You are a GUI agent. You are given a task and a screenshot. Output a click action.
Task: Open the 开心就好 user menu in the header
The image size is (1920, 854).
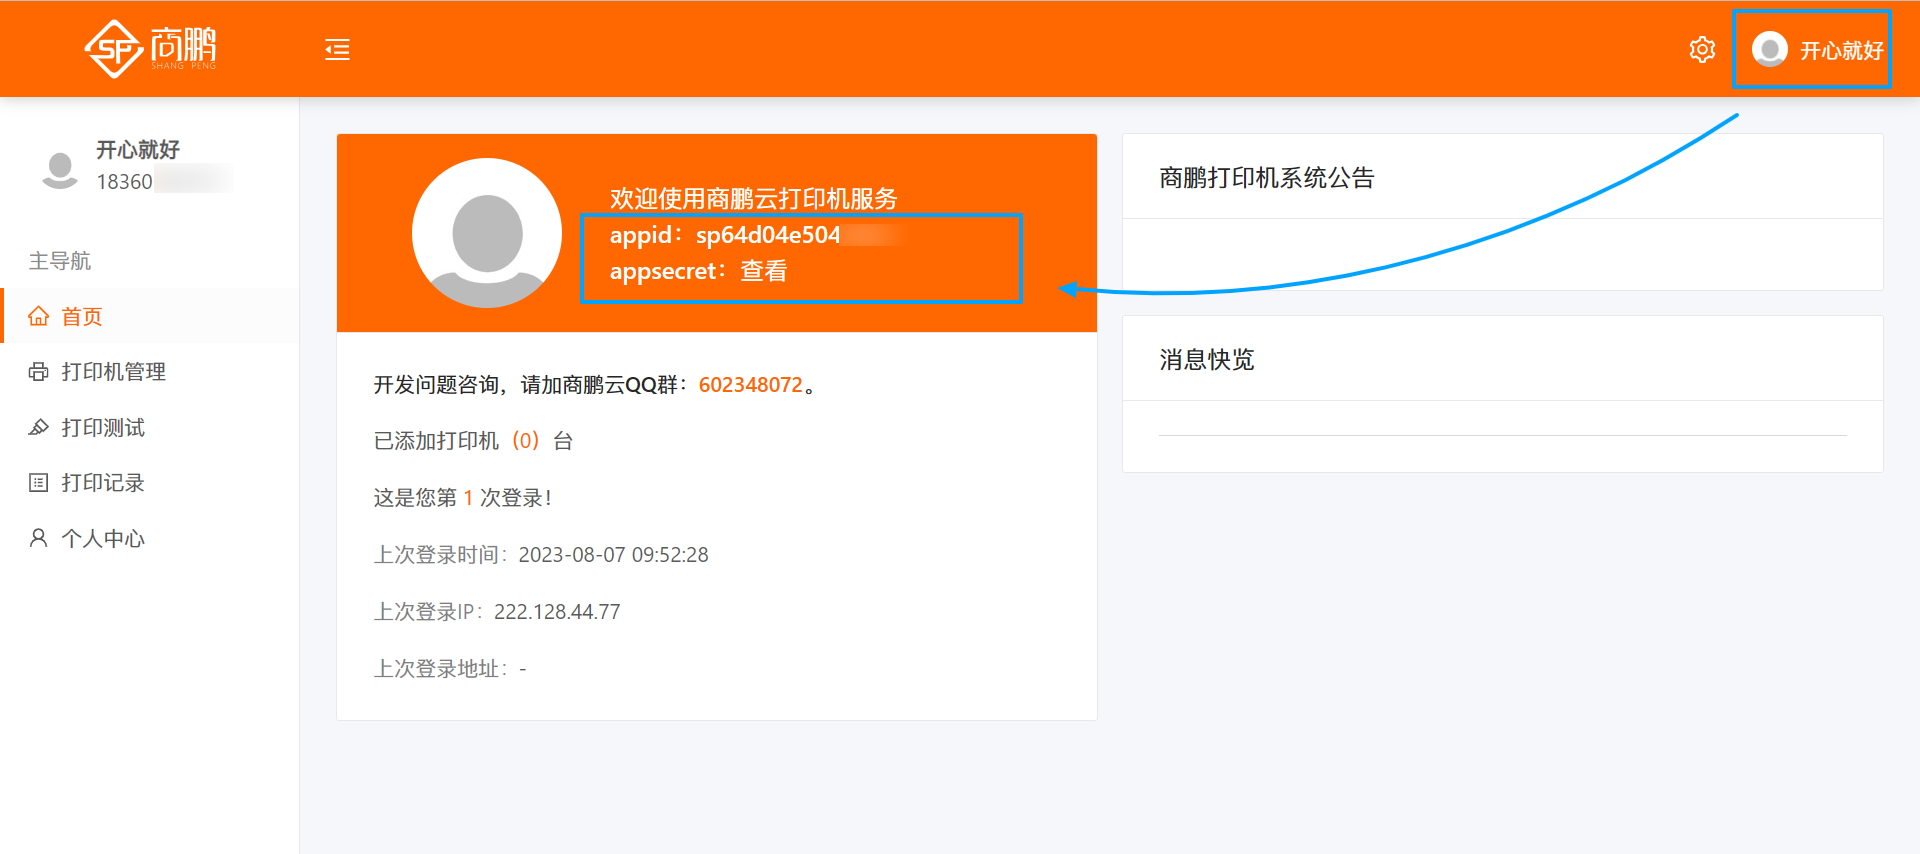click(x=1840, y=51)
